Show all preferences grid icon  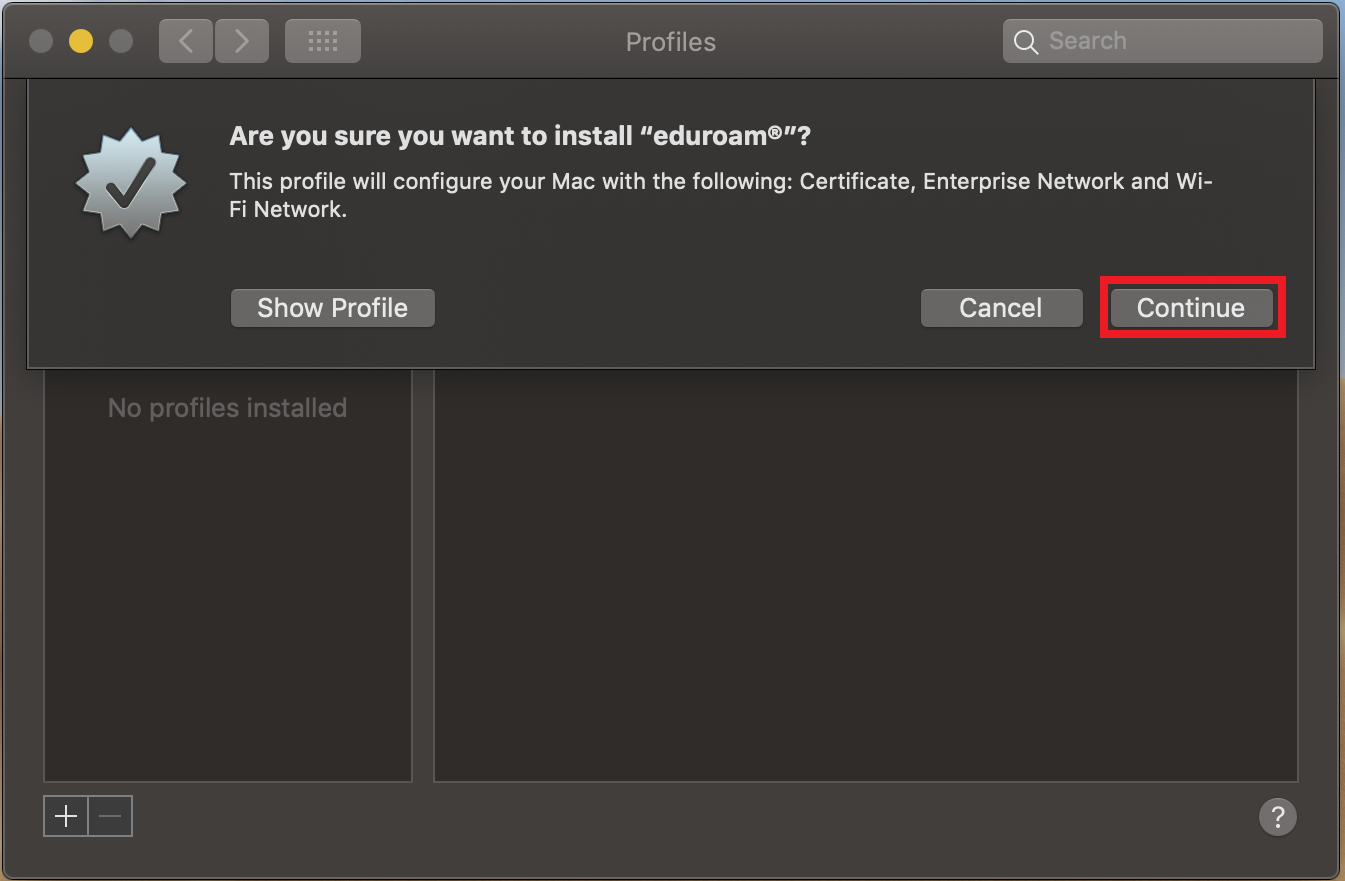[x=323, y=41]
